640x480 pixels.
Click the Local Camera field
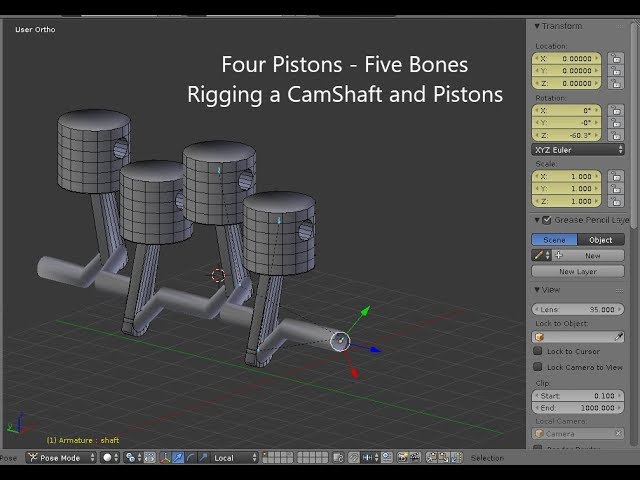click(x=578, y=433)
